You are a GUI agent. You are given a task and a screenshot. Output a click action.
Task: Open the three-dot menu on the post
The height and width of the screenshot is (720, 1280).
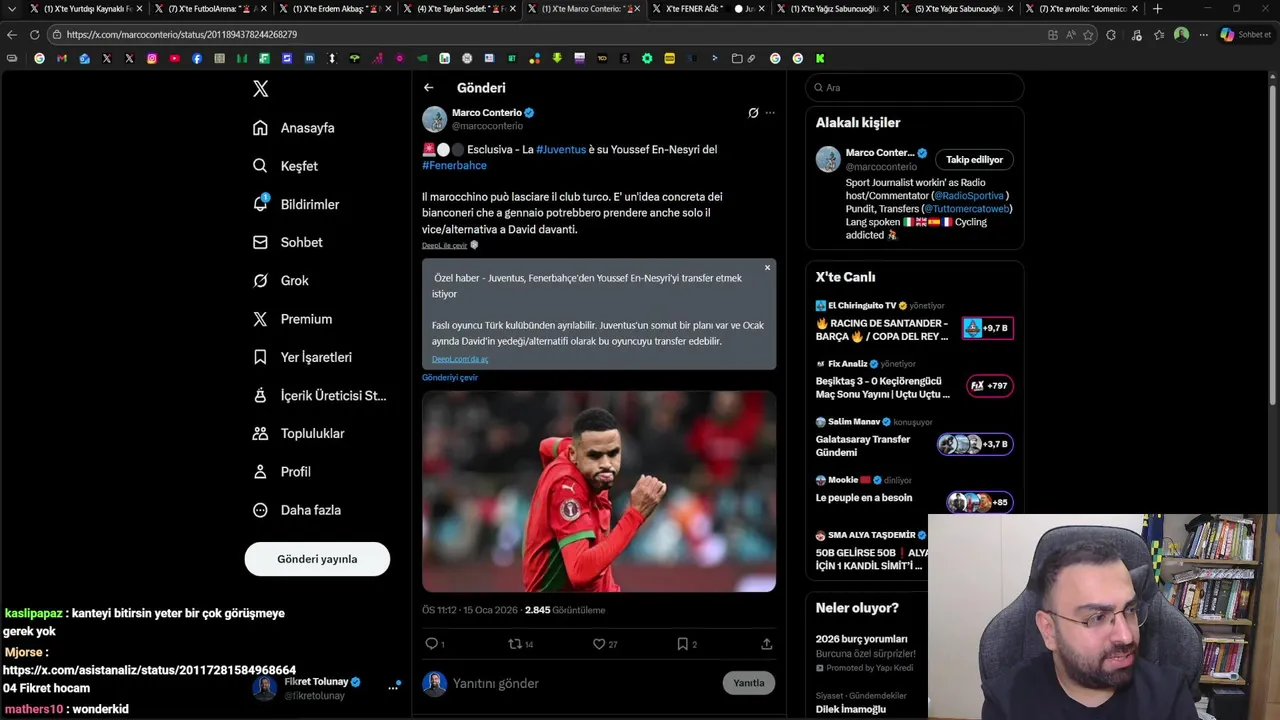pos(770,113)
